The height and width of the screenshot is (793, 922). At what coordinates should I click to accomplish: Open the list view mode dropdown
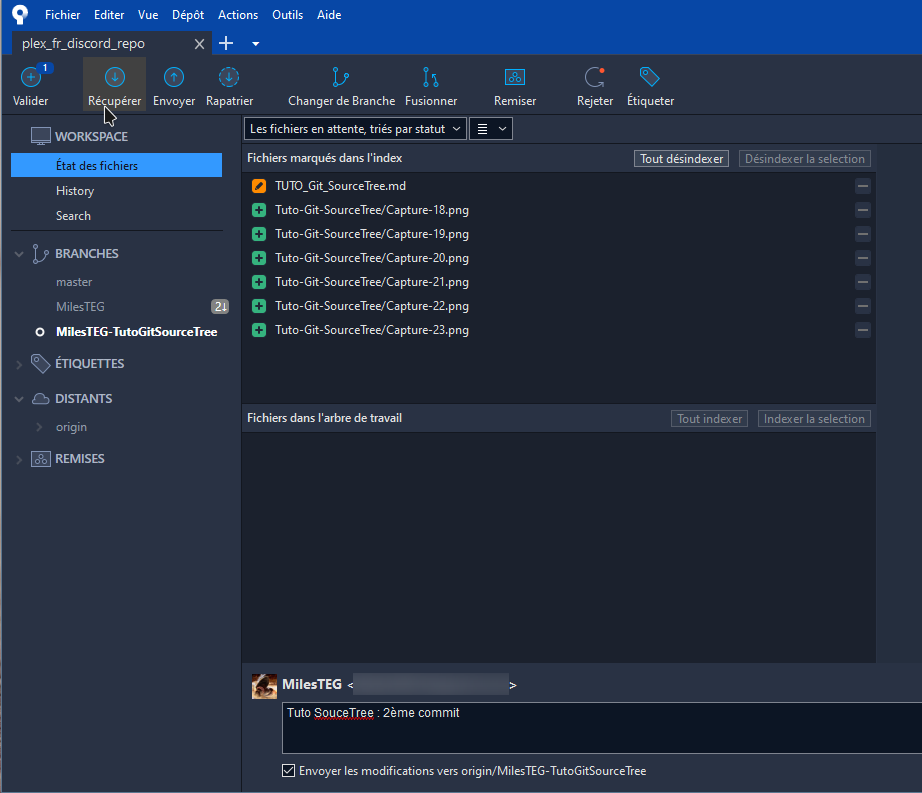pyautogui.click(x=491, y=129)
